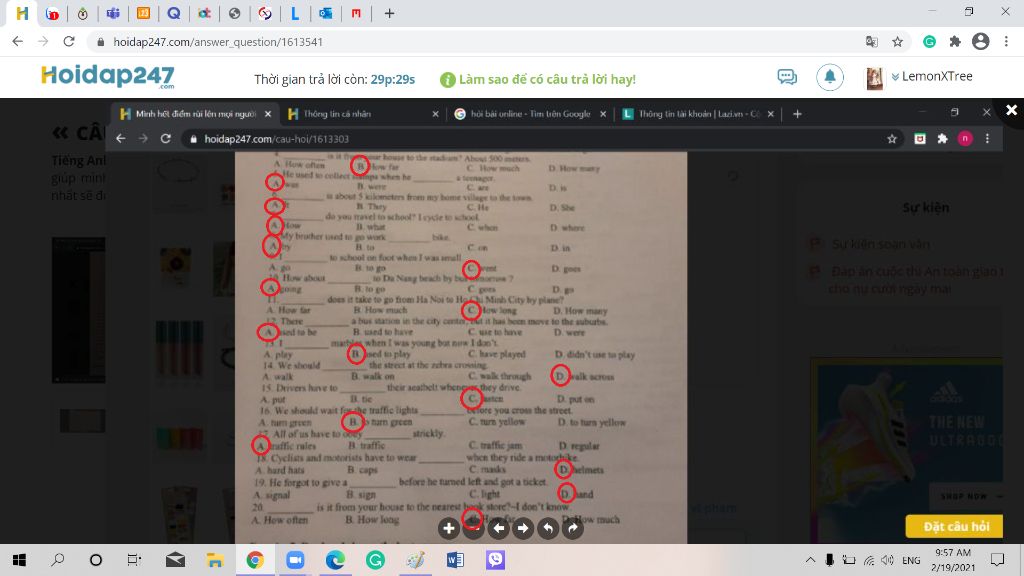The width and height of the screenshot is (1024, 576).
Task: Open the volume control in tray
Action: point(887,560)
